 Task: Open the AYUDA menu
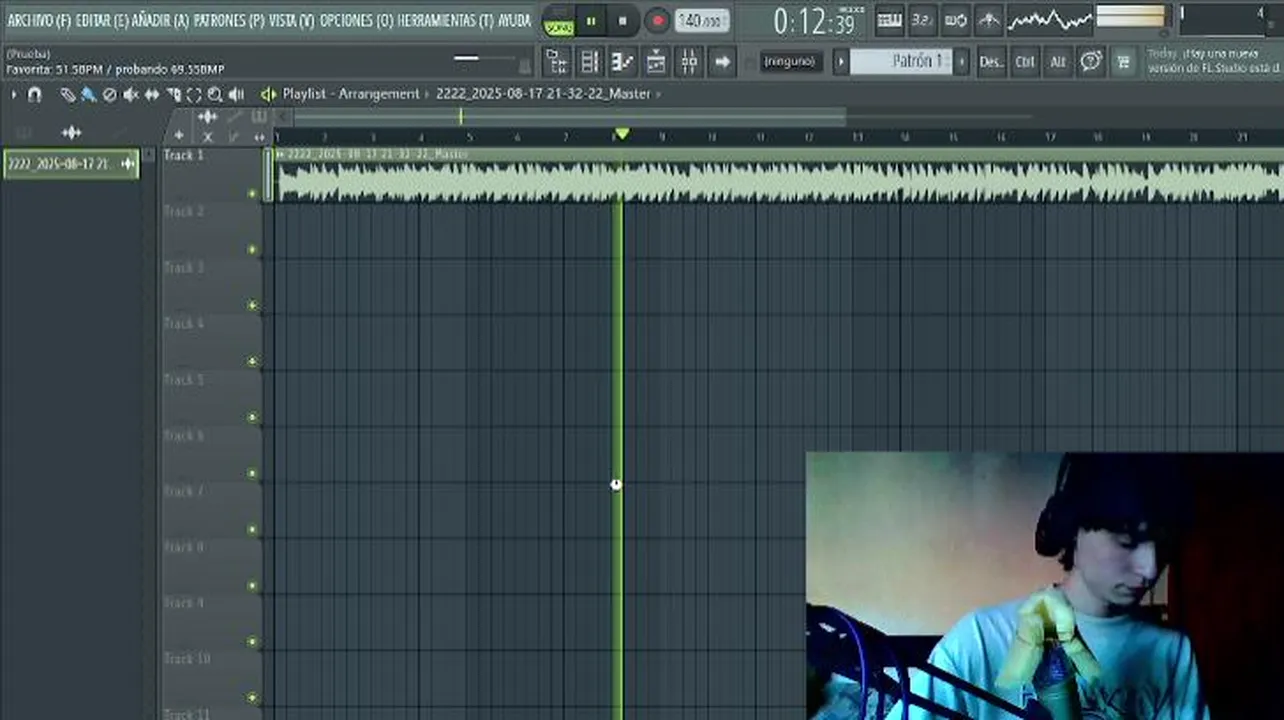click(515, 20)
